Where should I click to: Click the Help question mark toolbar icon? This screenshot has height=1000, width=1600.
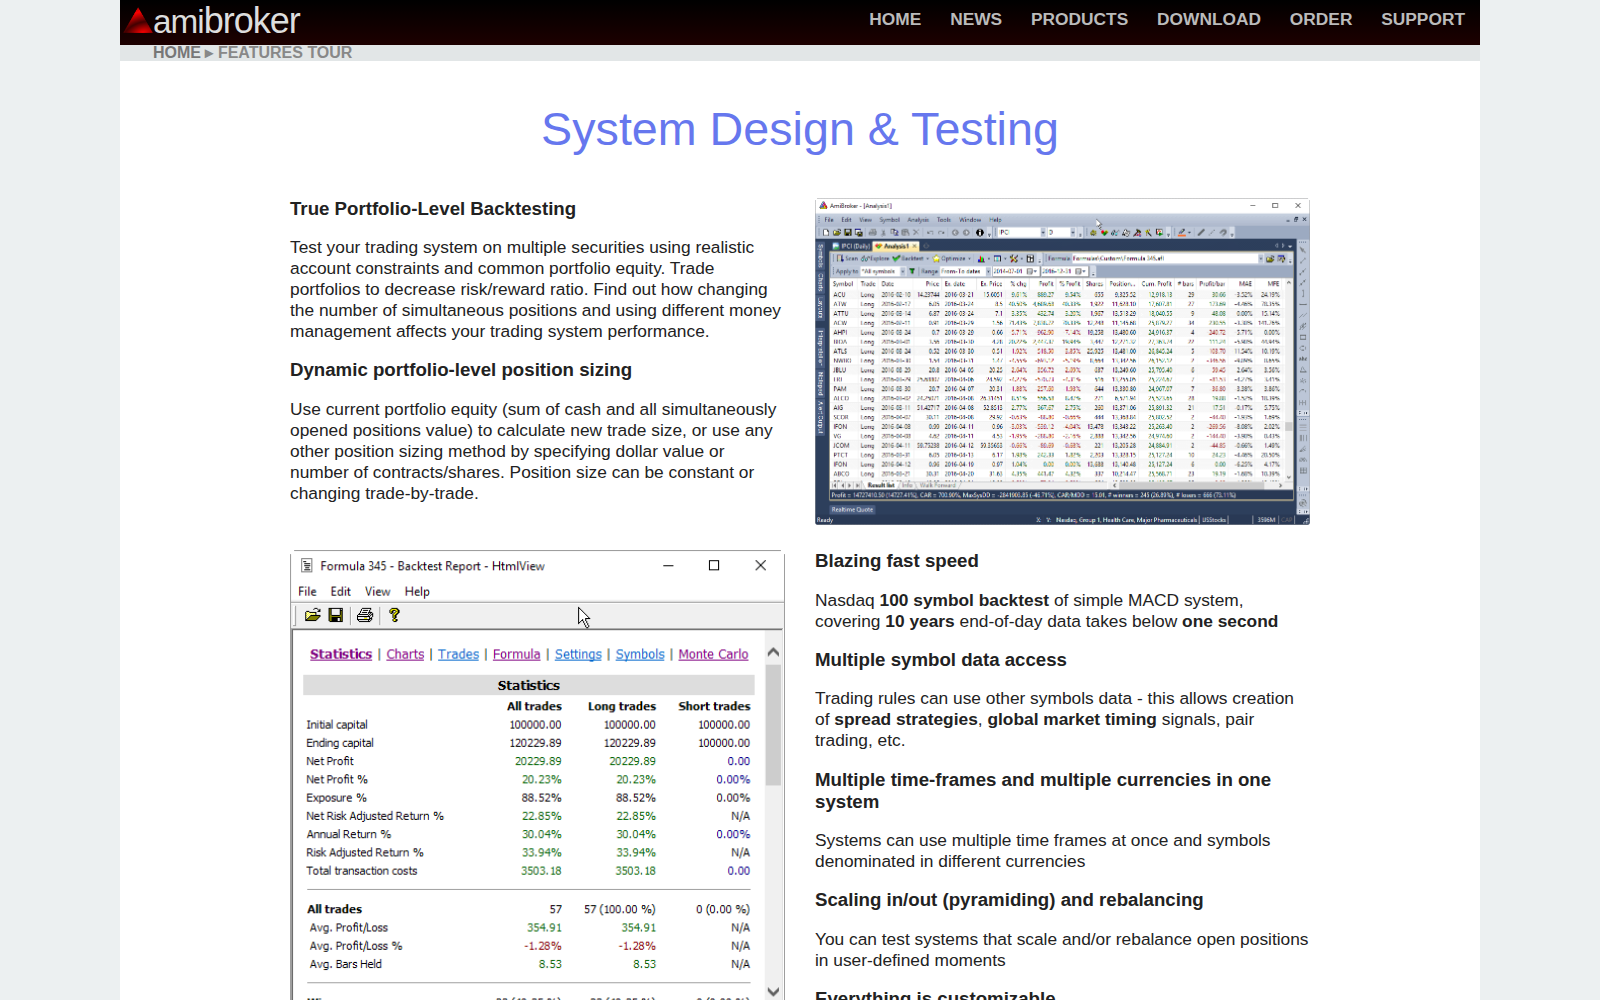click(394, 615)
